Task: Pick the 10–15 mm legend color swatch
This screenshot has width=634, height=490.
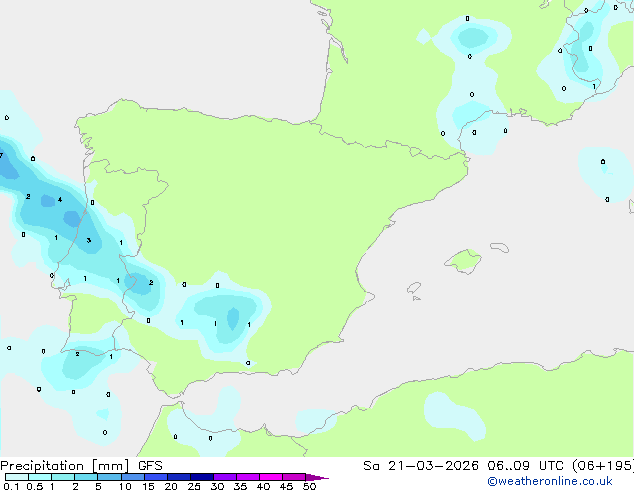Action: (132, 477)
